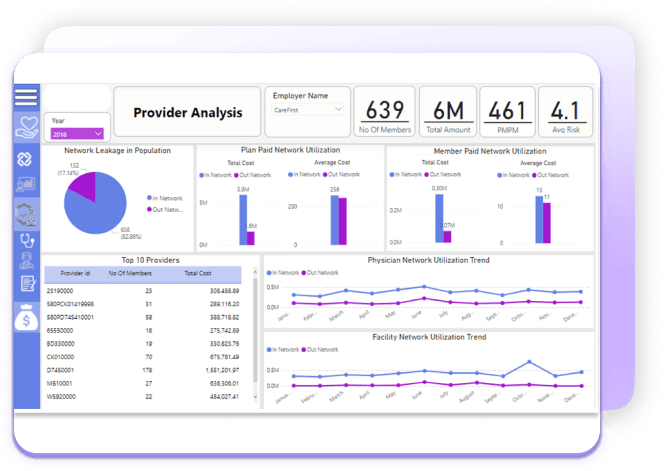Screen dimensions: 665x471
Task: Toggle Out Network legend for Plan Paid Total Cost
Action: [252, 175]
